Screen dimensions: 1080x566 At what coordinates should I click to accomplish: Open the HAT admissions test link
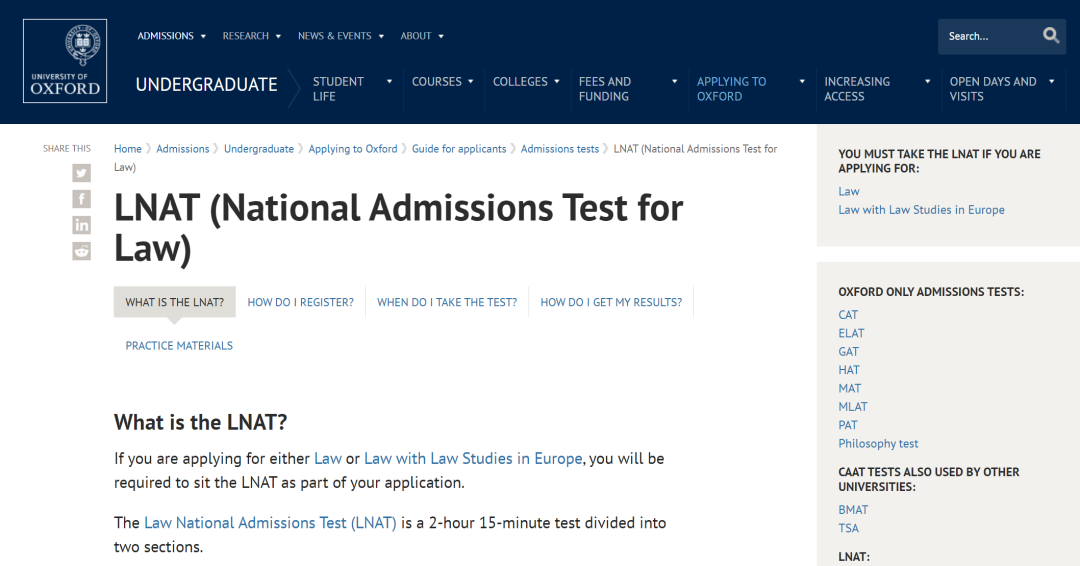point(849,370)
